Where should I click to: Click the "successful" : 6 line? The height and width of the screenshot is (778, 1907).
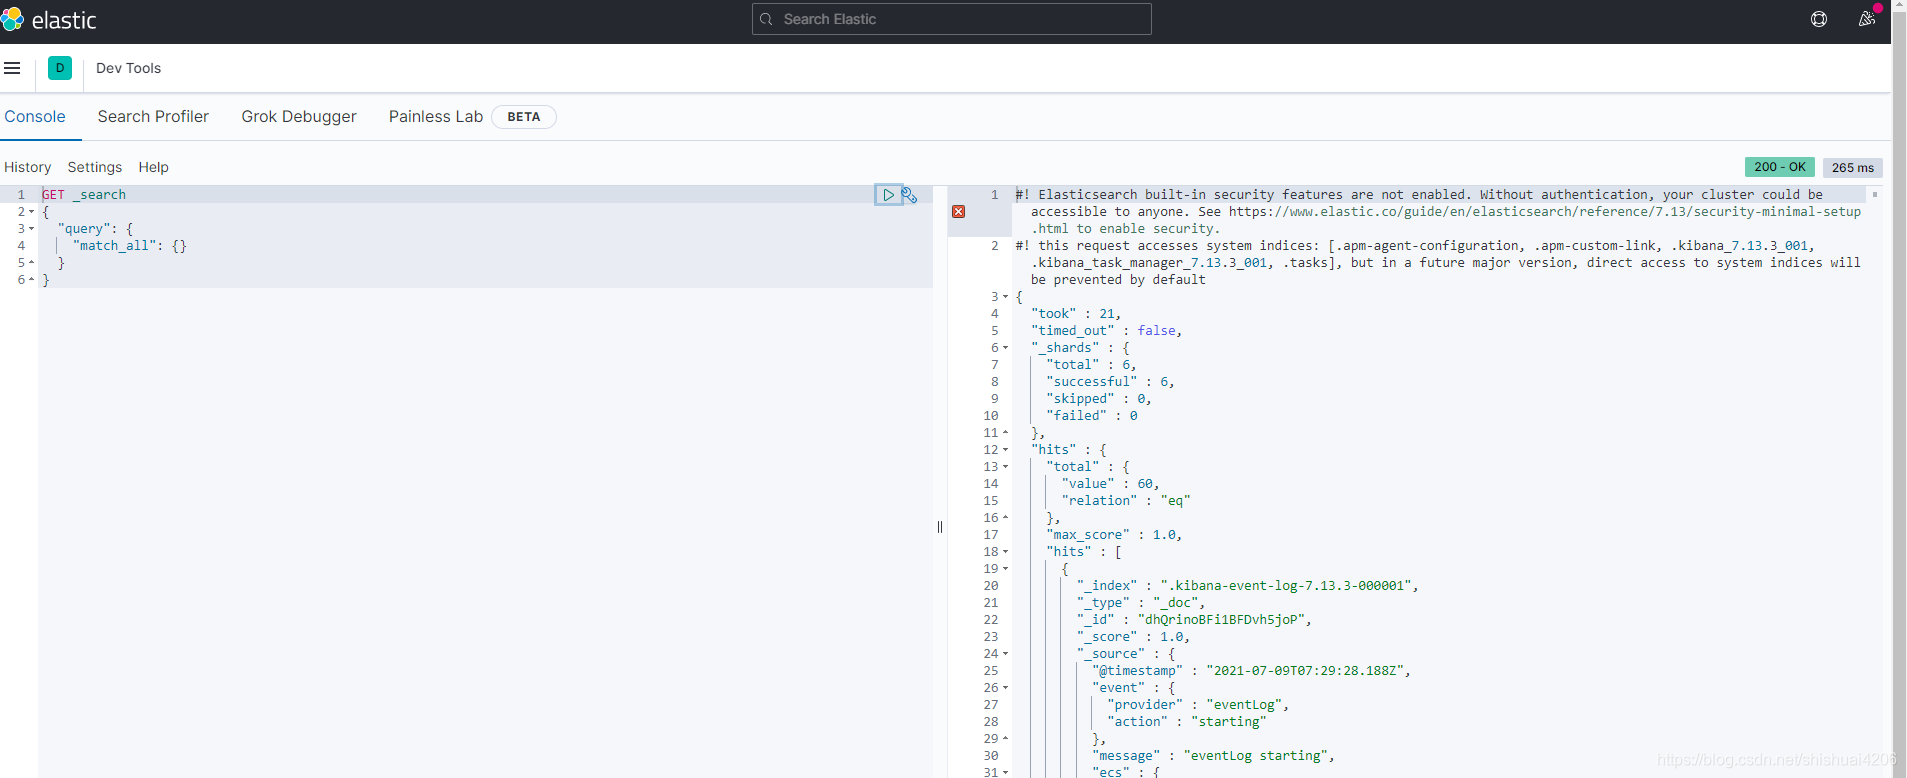click(x=1110, y=382)
